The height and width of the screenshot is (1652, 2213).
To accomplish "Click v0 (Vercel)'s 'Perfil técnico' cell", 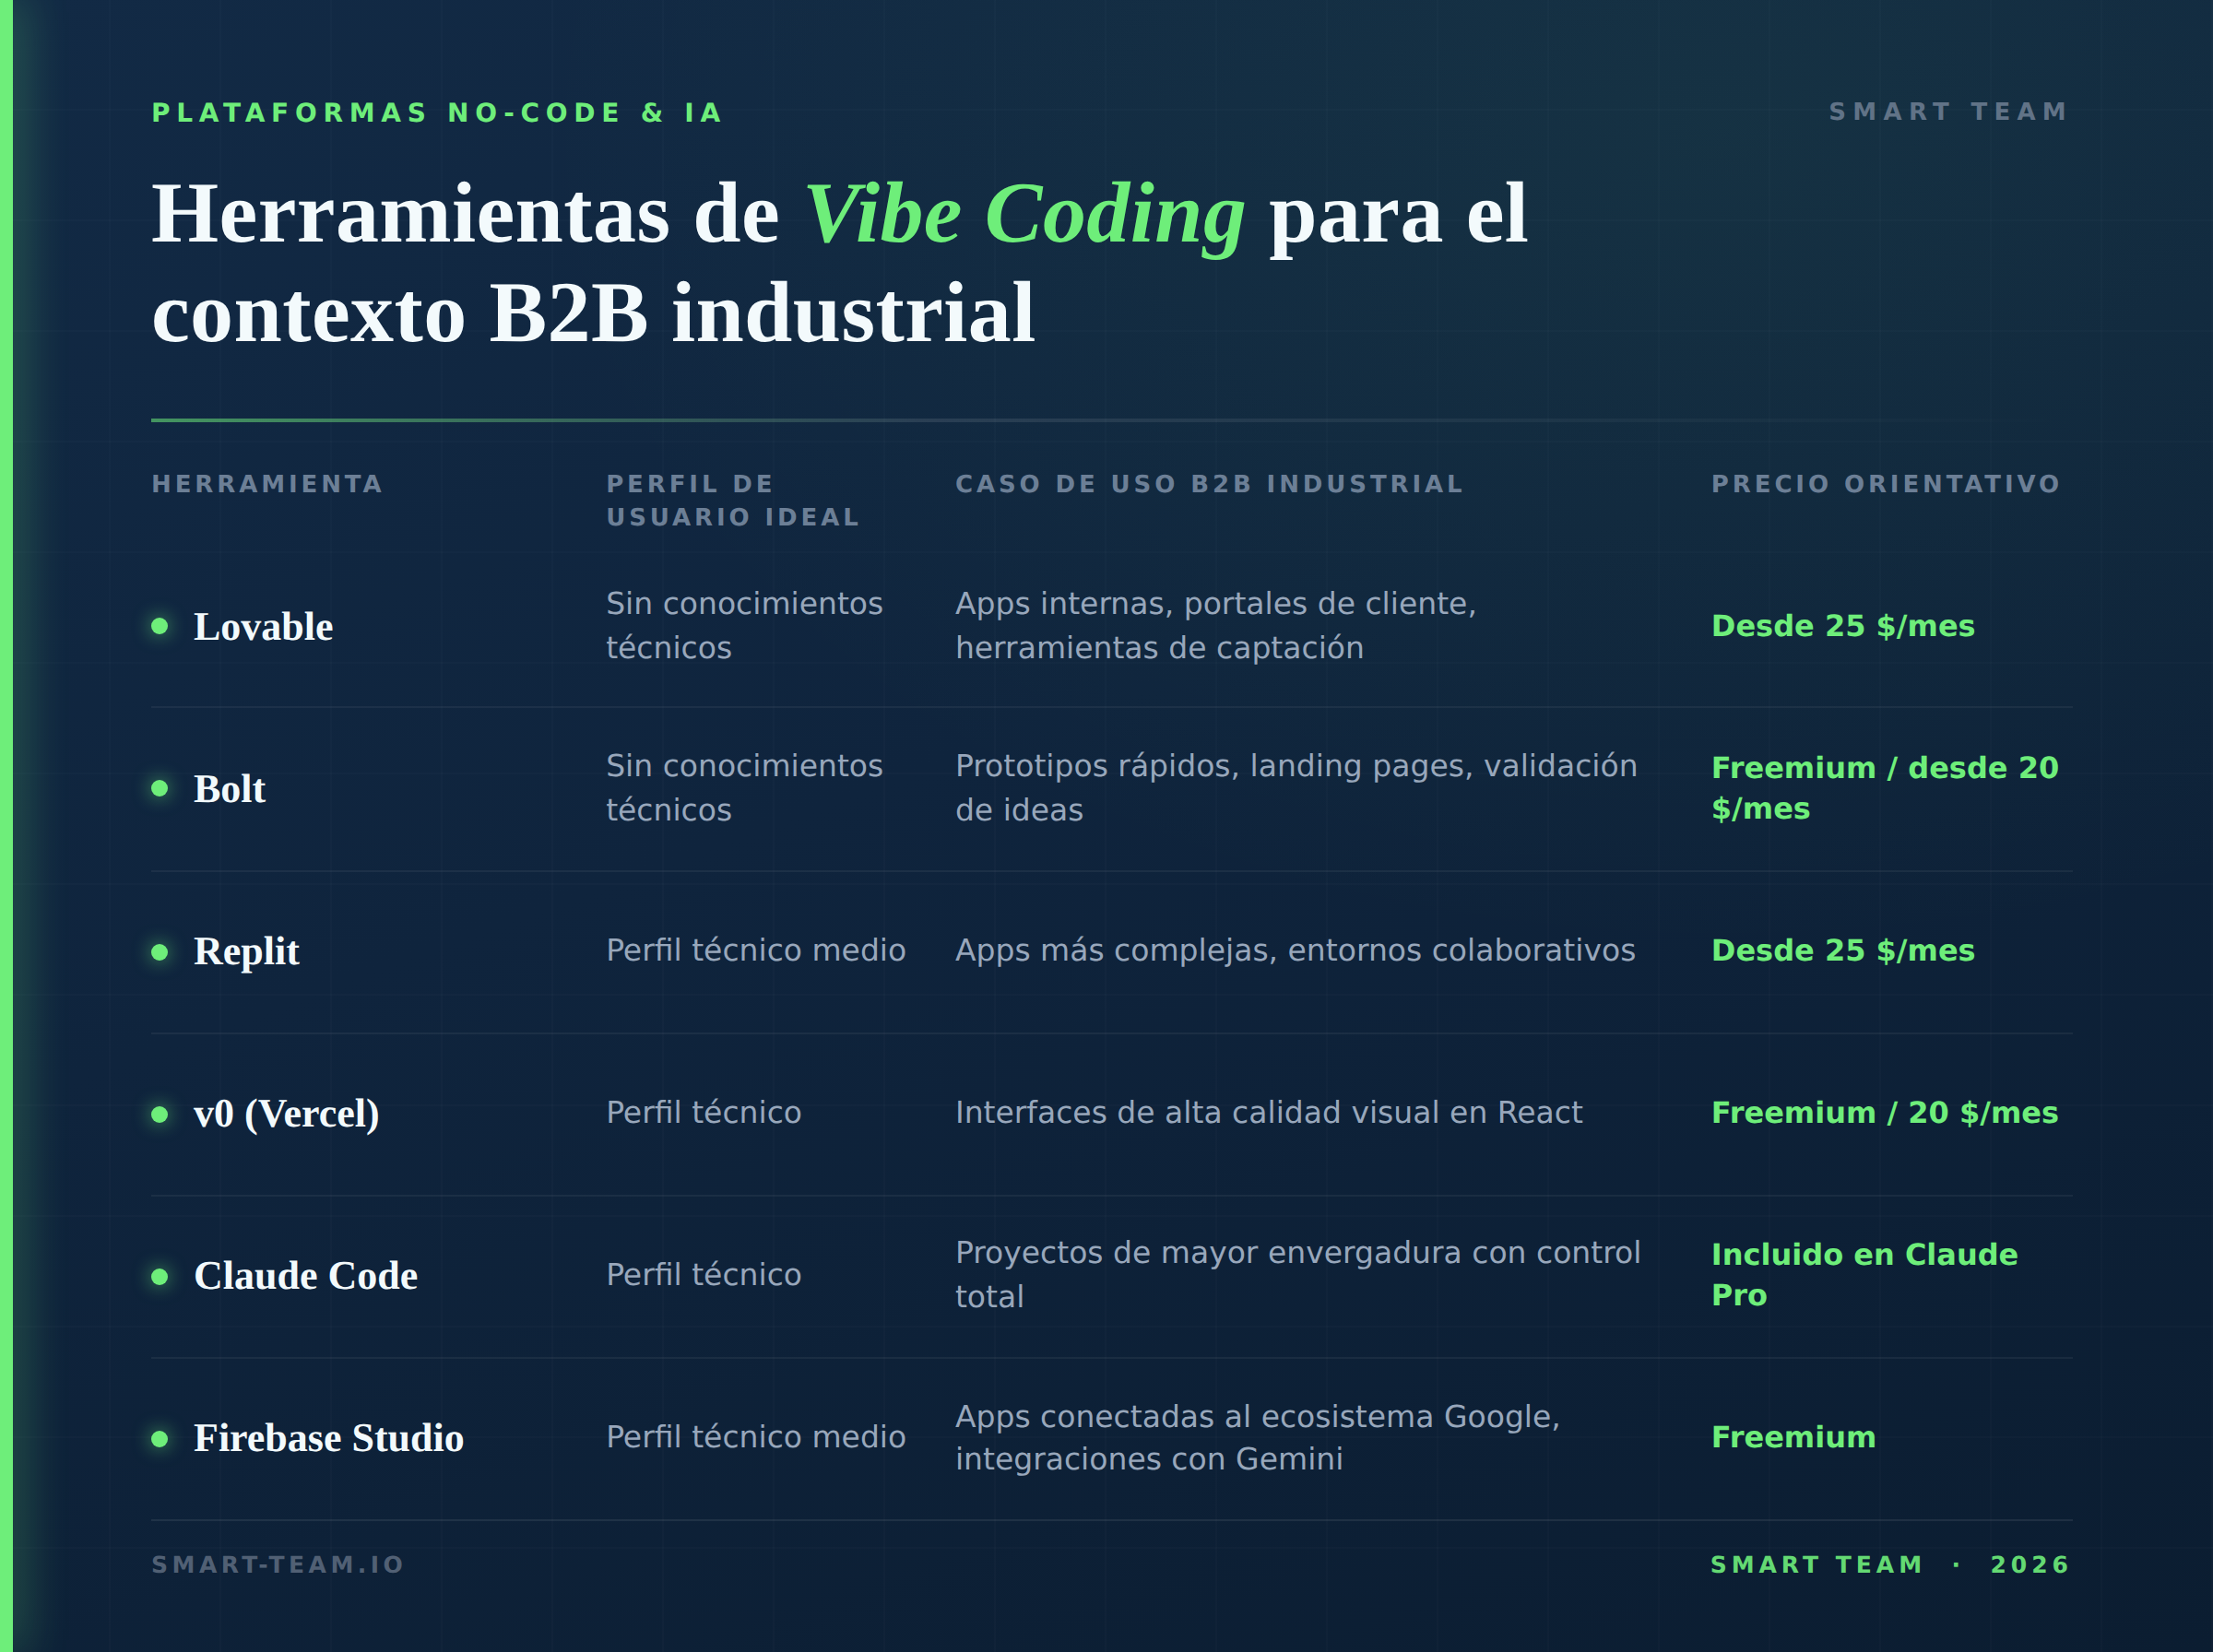I will [703, 1112].
